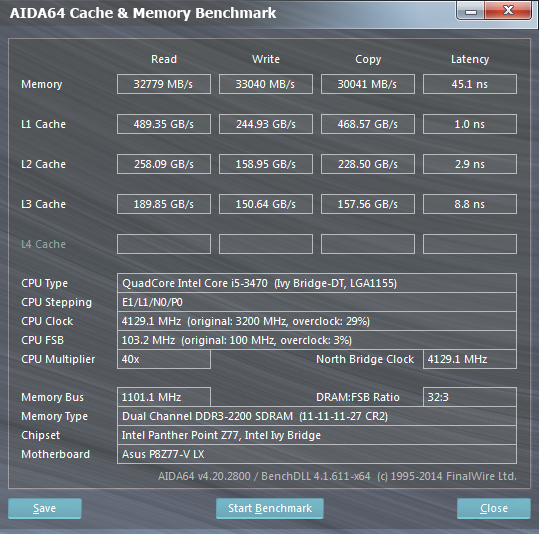The image size is (539, 534).
Task: Select Memory Bus value 1101.1 MHz
Action: tap(164, 397)
